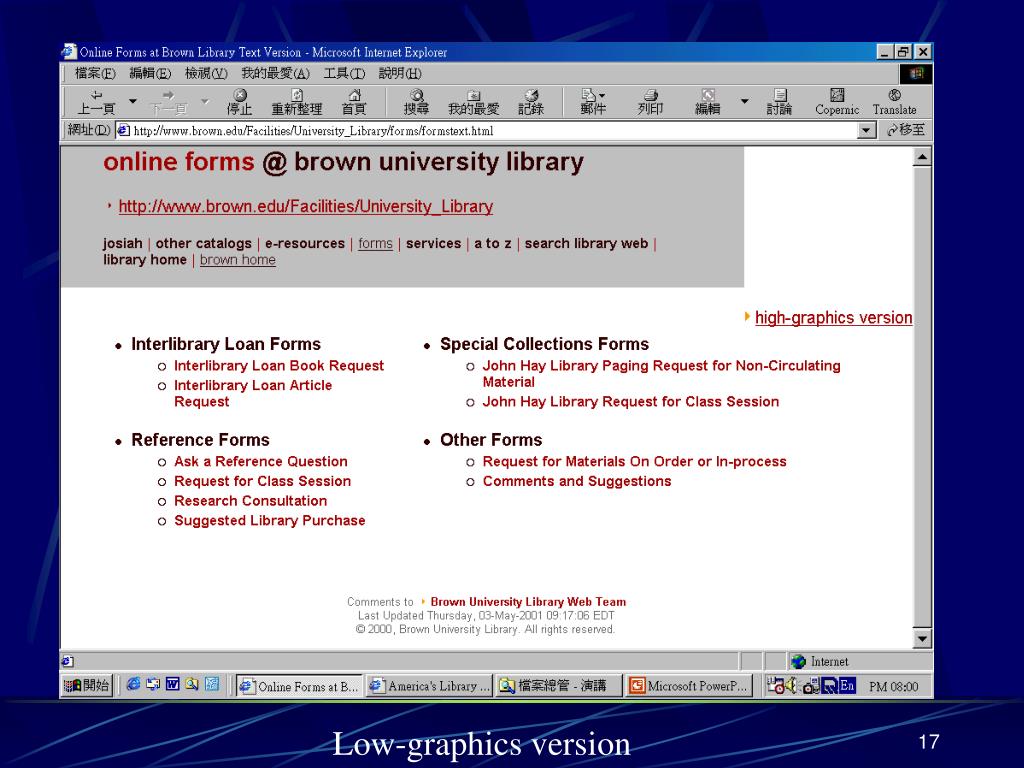Click Brown University Library Web Team link
Screen dimensions: 1024x768
click(528, 601)
